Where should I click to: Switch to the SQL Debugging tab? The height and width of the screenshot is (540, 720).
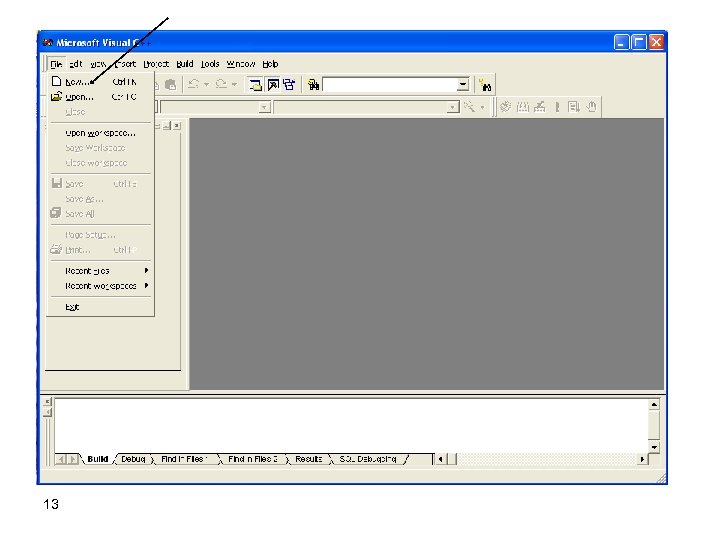point(367,459)
